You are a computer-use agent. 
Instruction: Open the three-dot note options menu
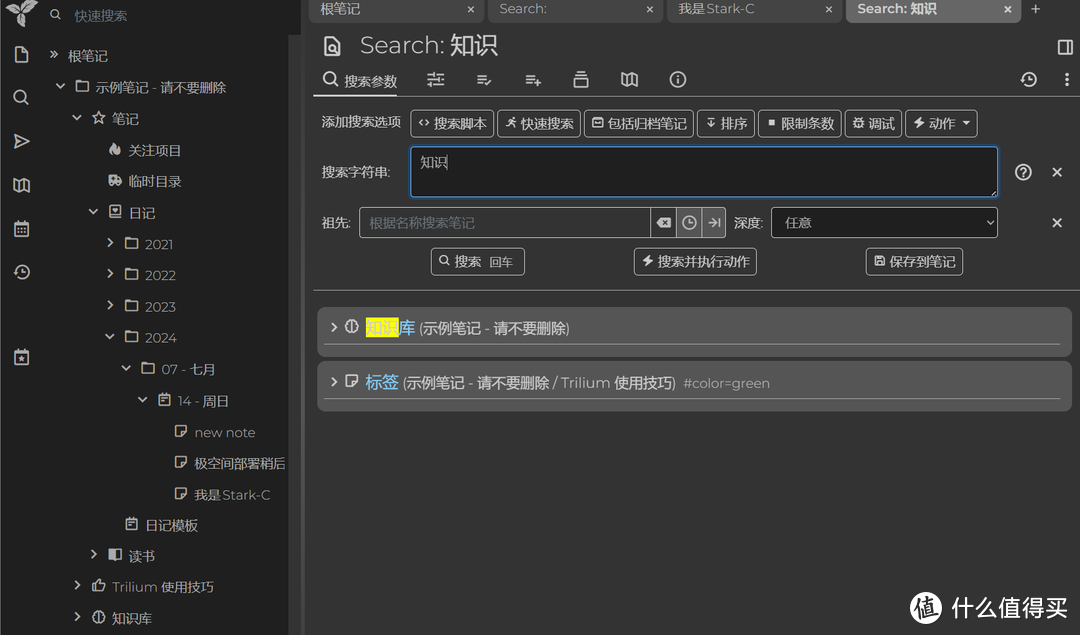pyautogui.click(x=1066, y=79)
